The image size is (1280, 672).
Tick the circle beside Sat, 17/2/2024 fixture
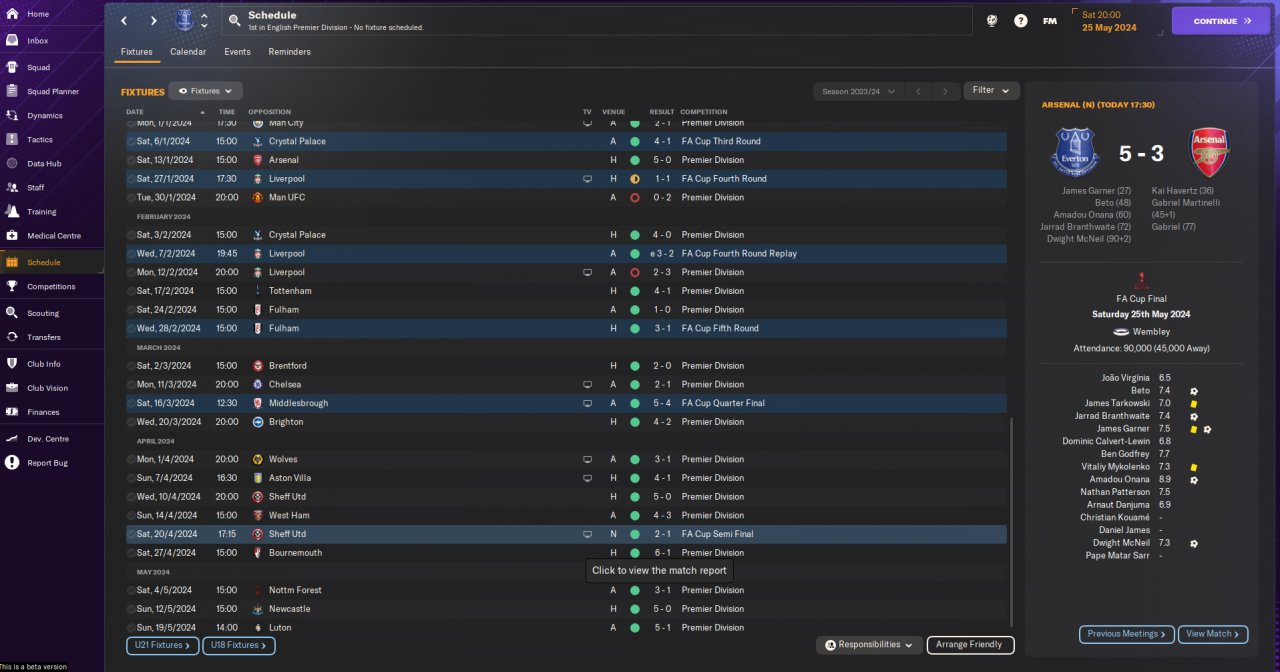131,291
